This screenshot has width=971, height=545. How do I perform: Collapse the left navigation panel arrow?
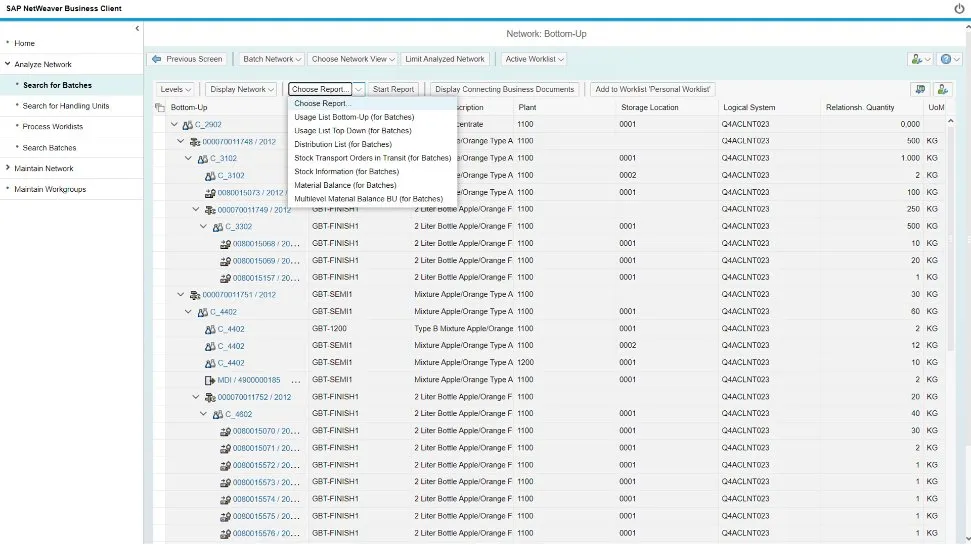[x=137, y=29]
